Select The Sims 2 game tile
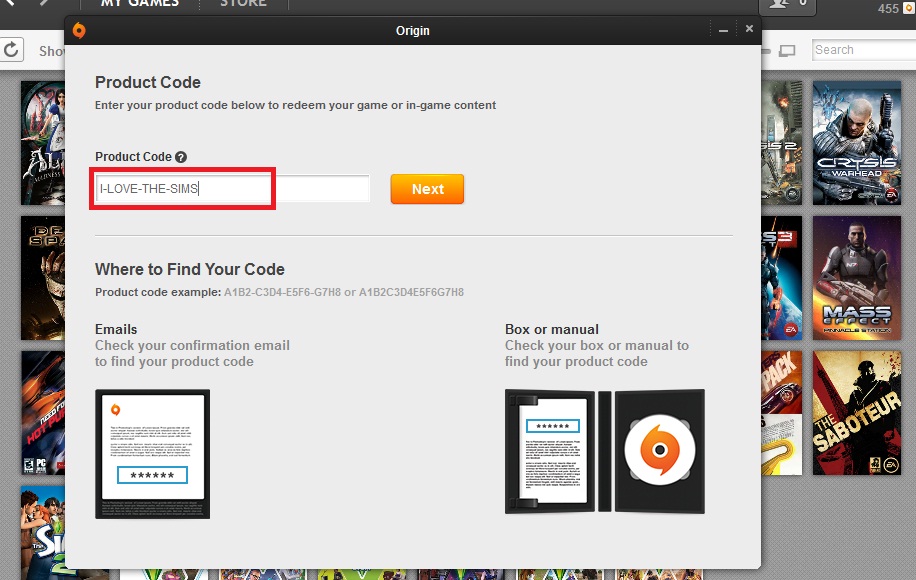 coord(43,533)
